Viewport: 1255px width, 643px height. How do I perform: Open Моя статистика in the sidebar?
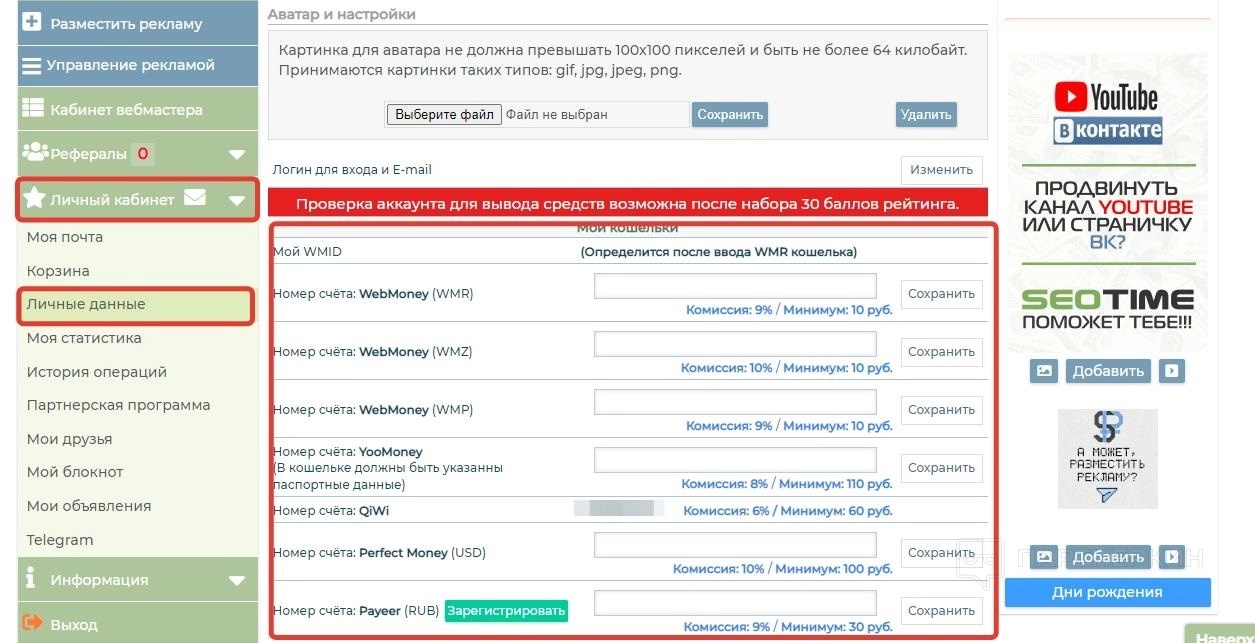pyautogui.click(x=84, y=338)
